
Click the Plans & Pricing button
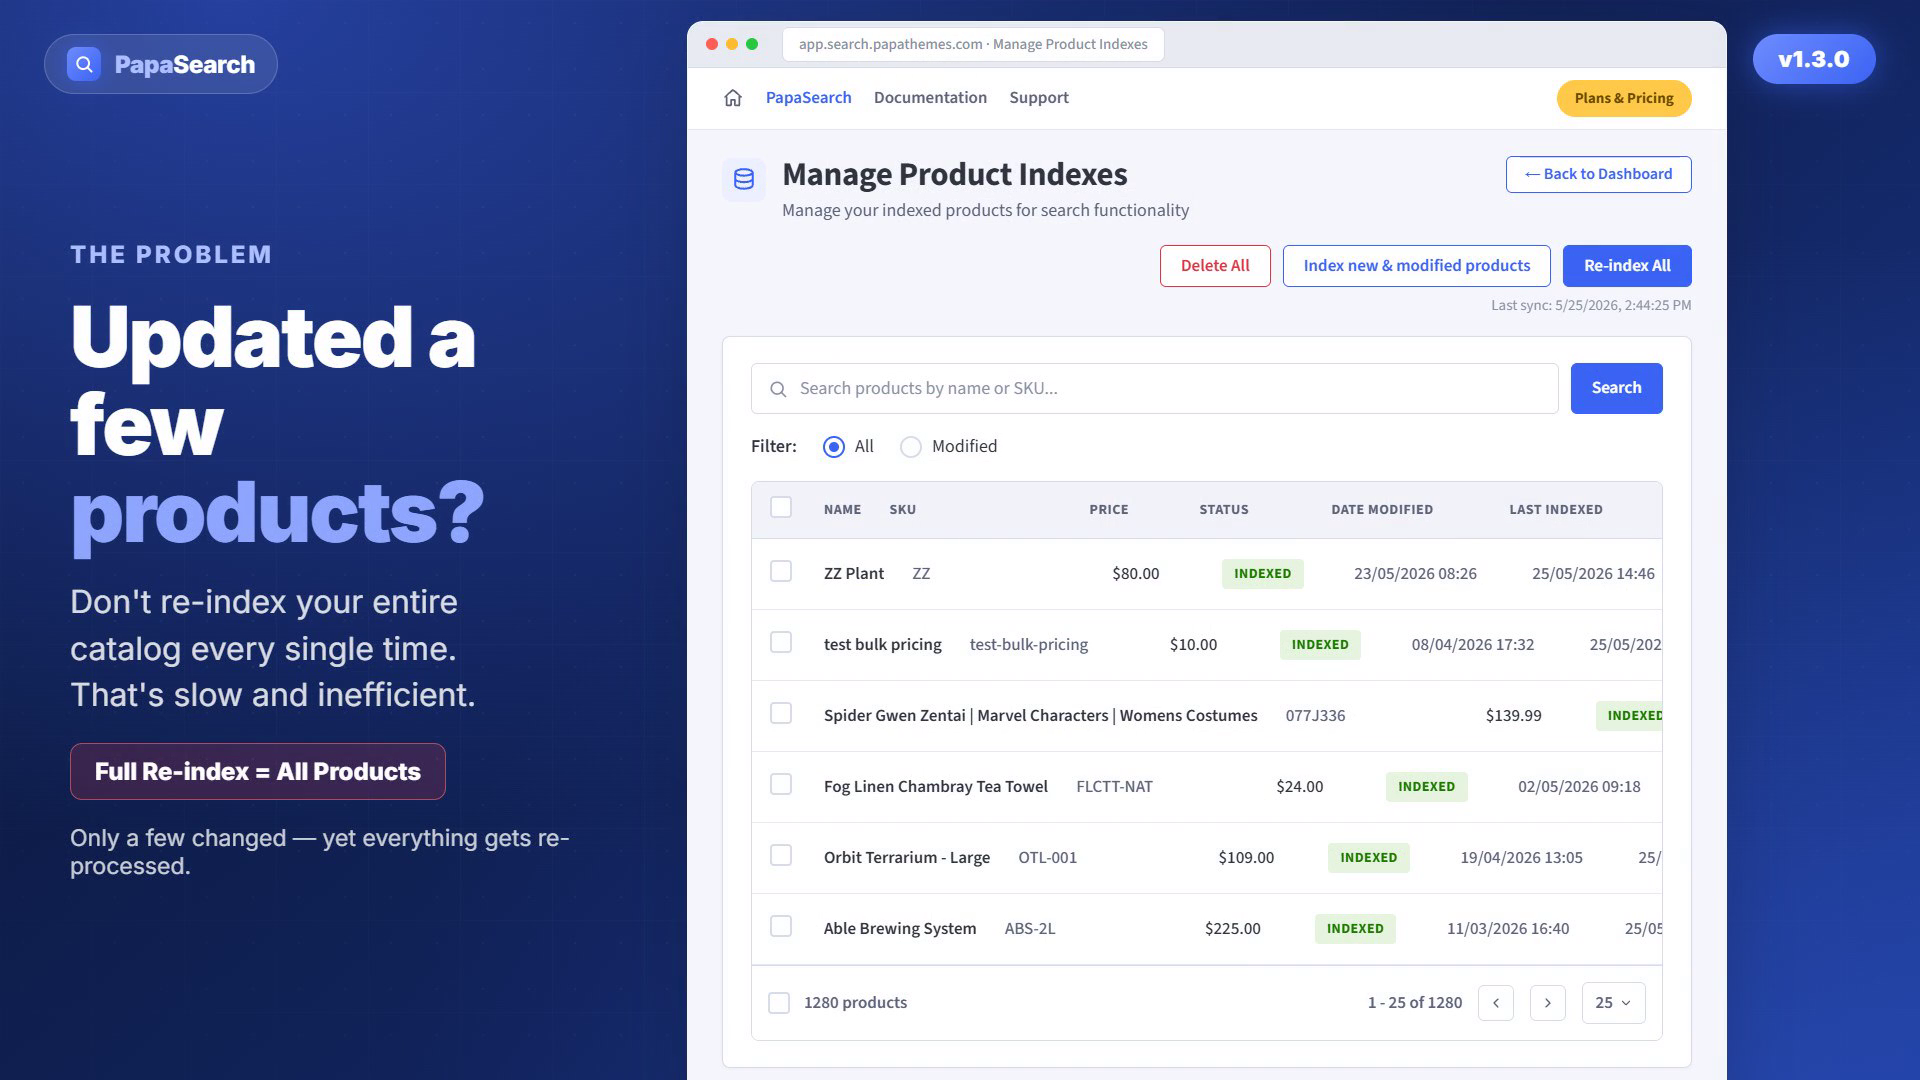point(1624,98)
